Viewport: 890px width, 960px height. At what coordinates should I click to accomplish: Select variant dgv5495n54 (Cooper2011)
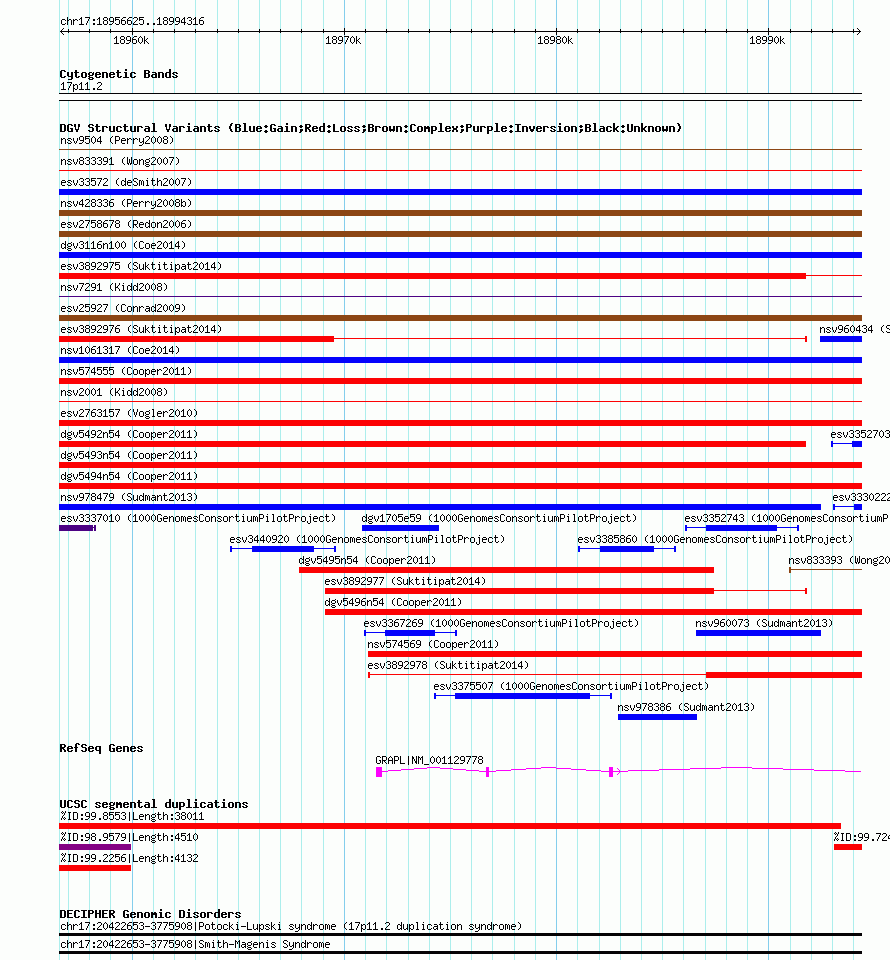click(x=367, y=560)
